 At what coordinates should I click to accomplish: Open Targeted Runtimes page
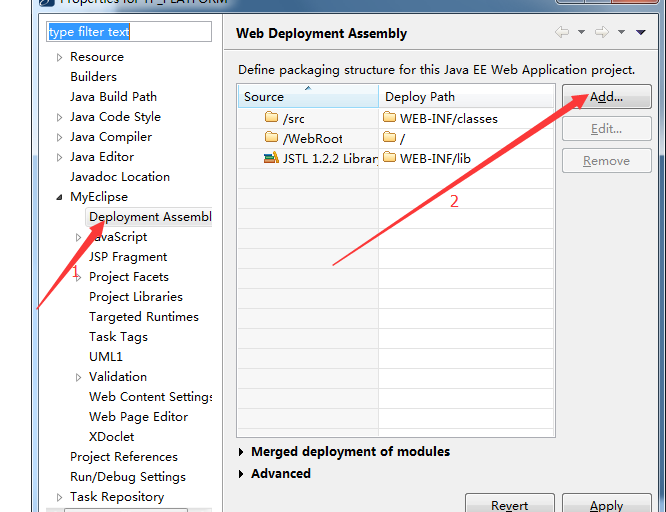(144, 317)
